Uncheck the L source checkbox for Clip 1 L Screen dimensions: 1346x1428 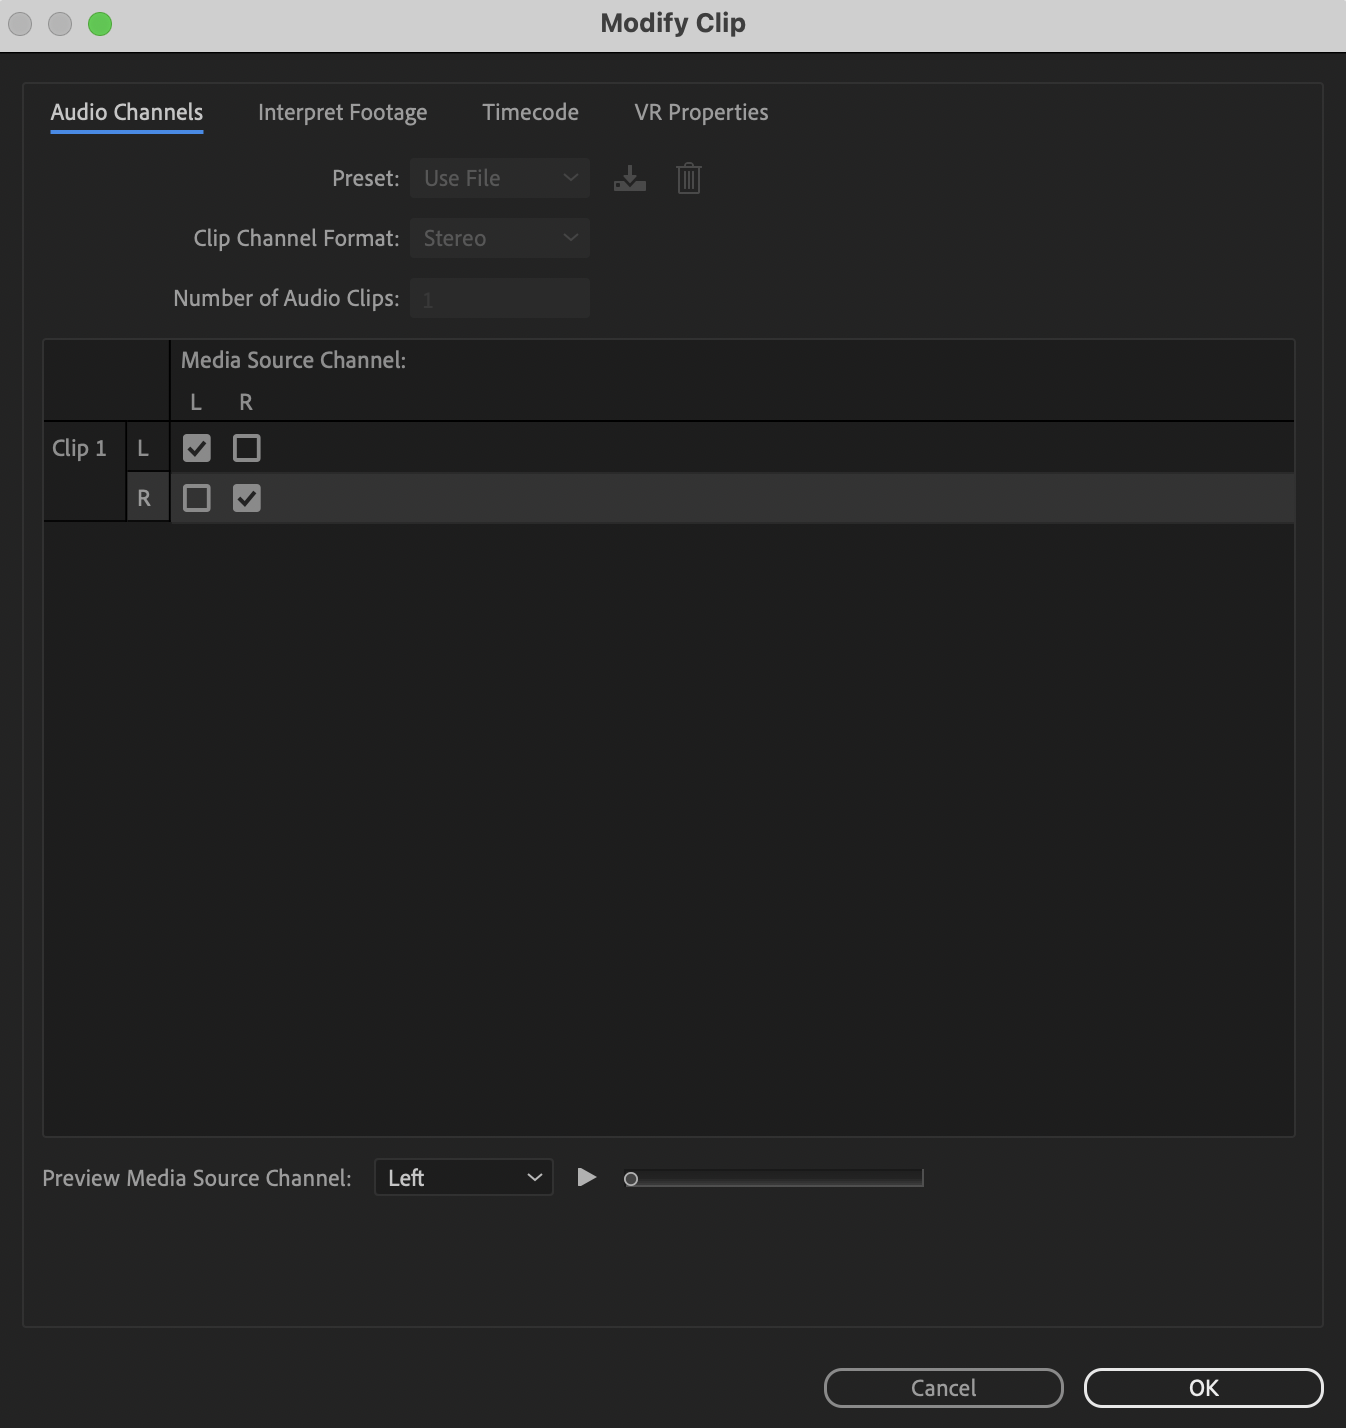click(196, 447)
